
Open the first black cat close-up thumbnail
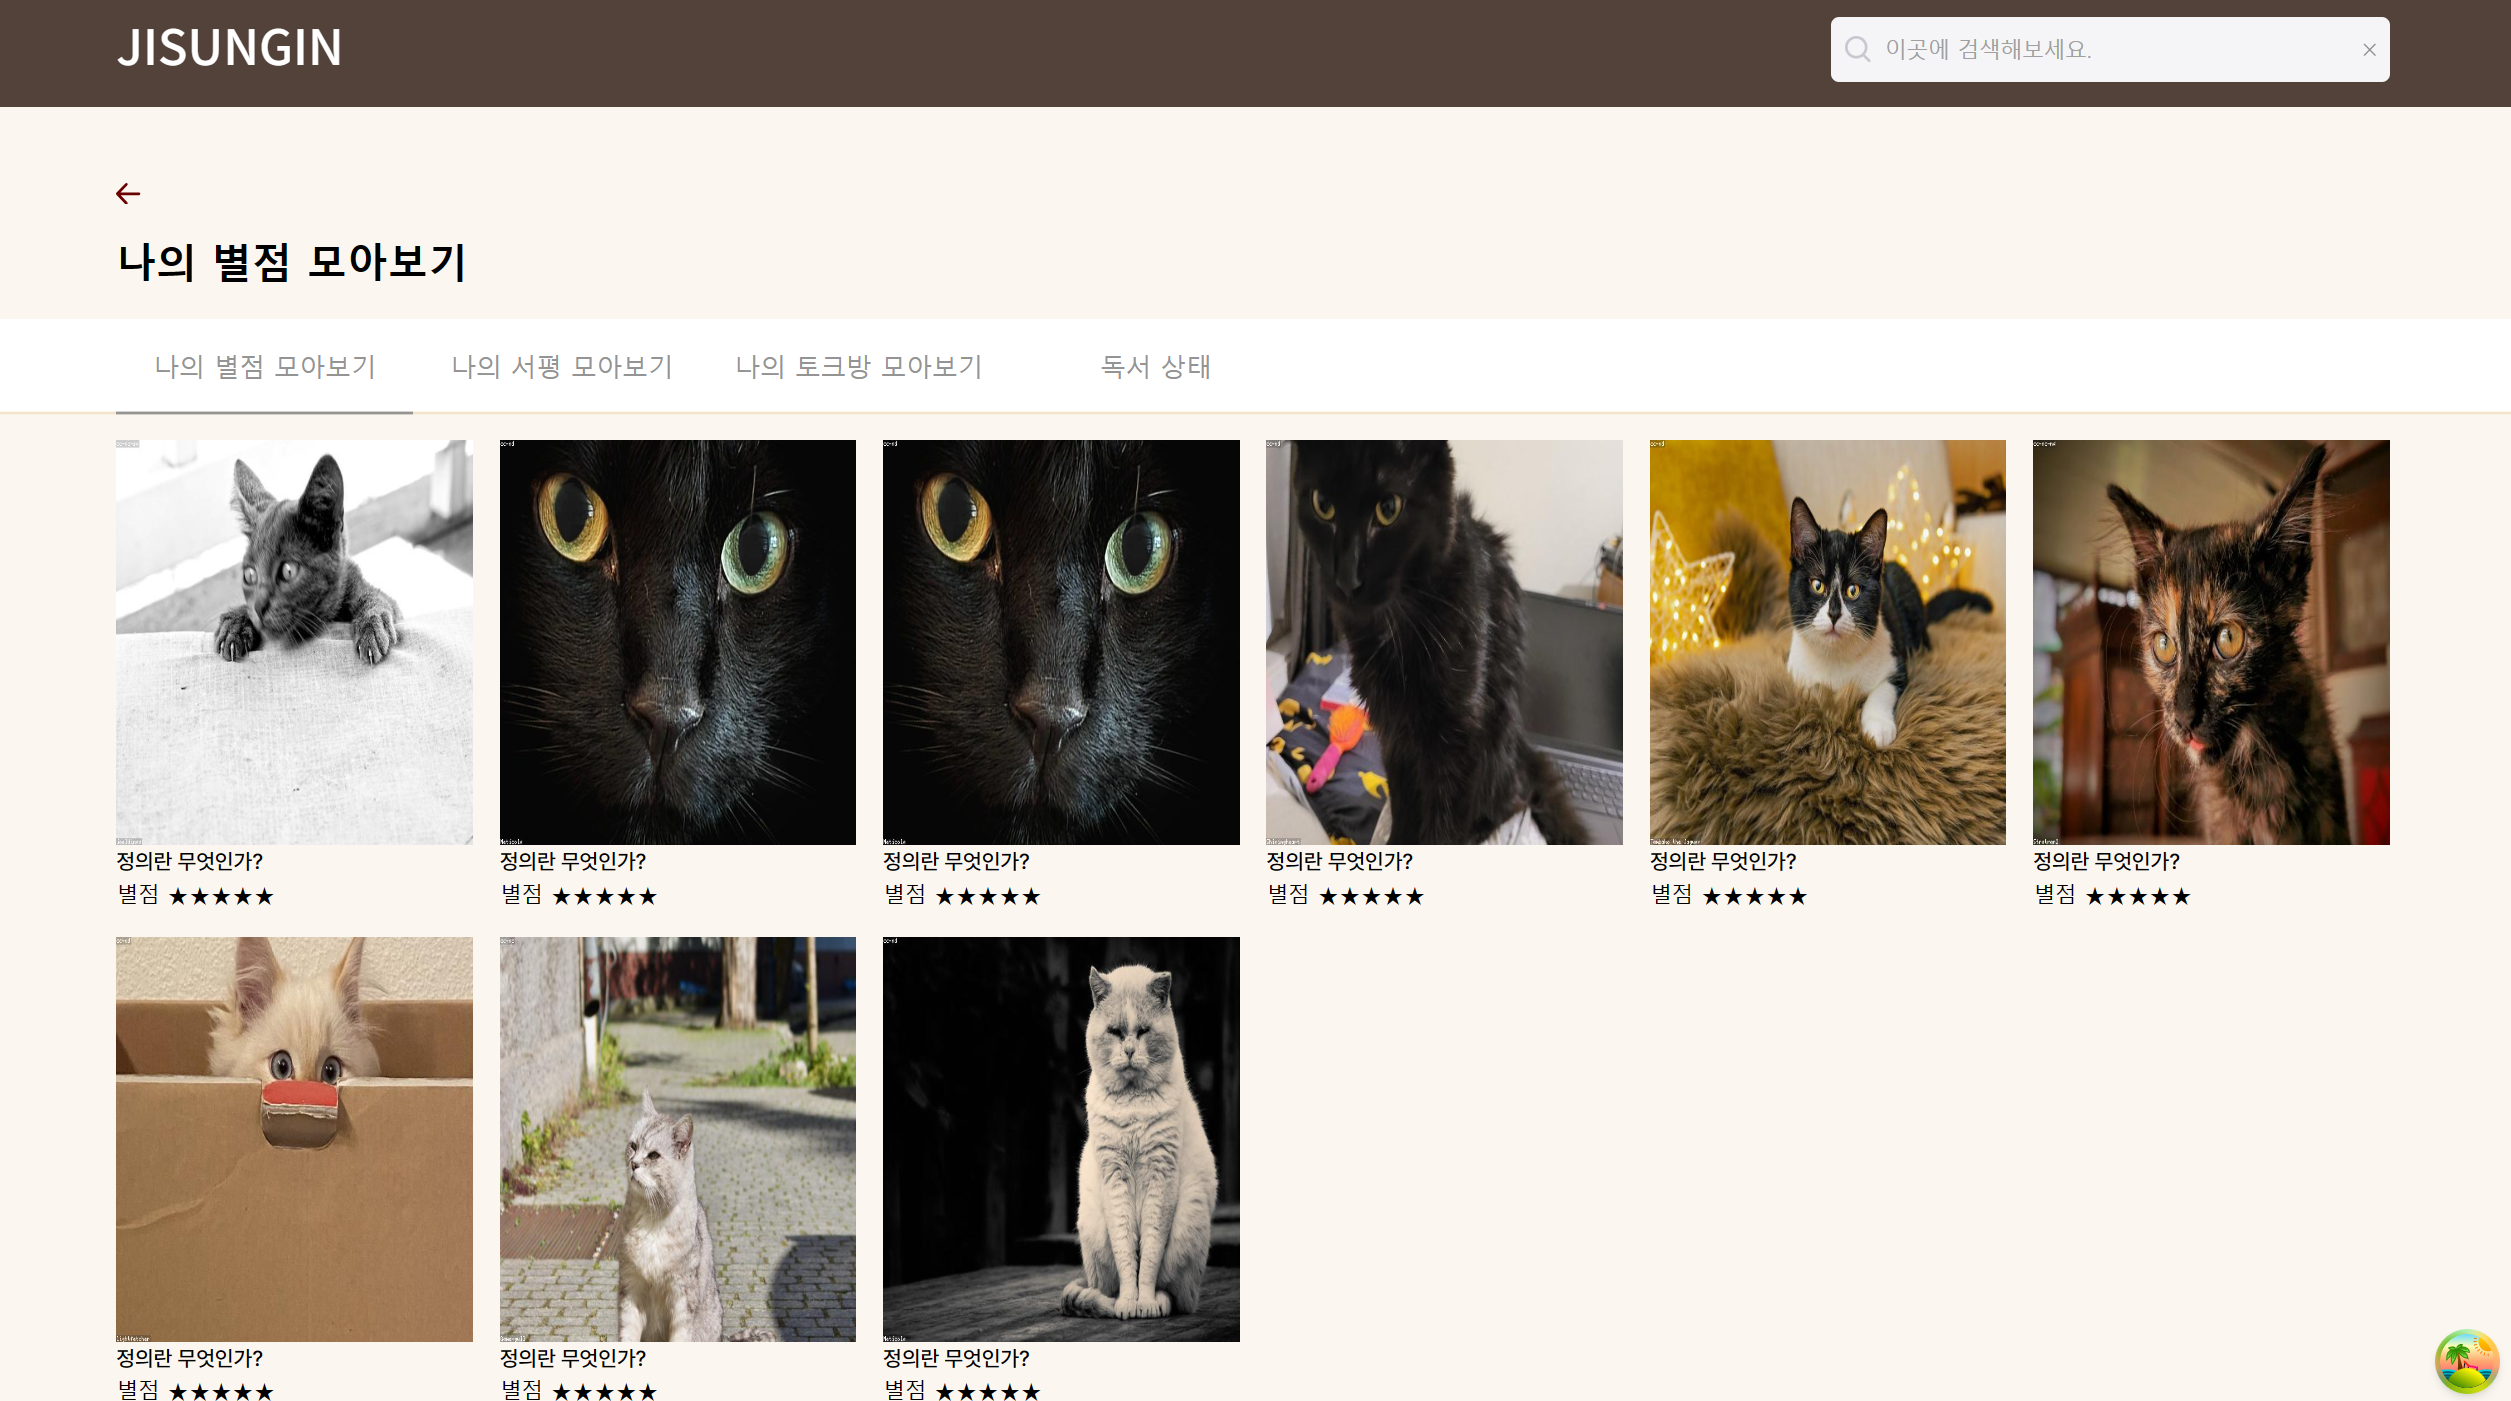coord(677,642)
